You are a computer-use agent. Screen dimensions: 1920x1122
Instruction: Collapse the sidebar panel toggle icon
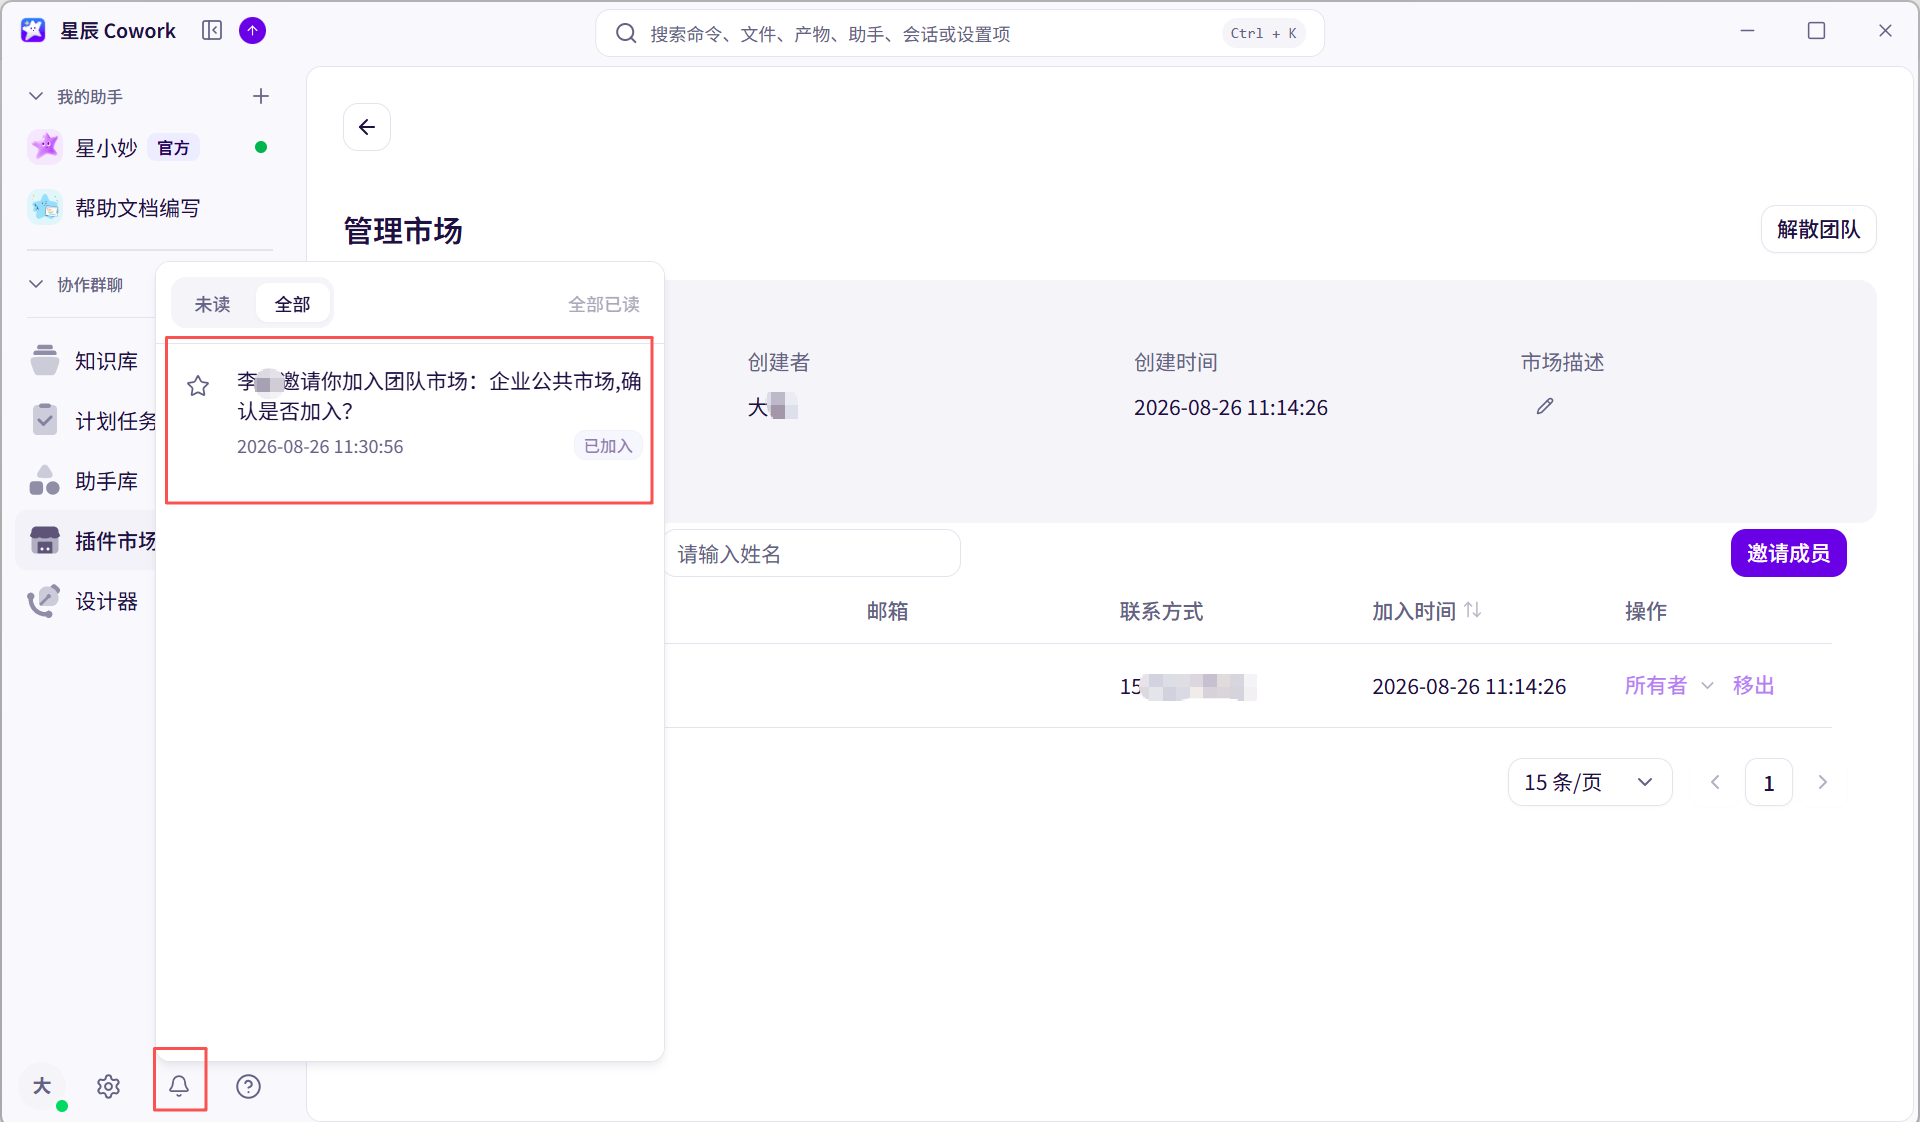click(x=212, y=31)
